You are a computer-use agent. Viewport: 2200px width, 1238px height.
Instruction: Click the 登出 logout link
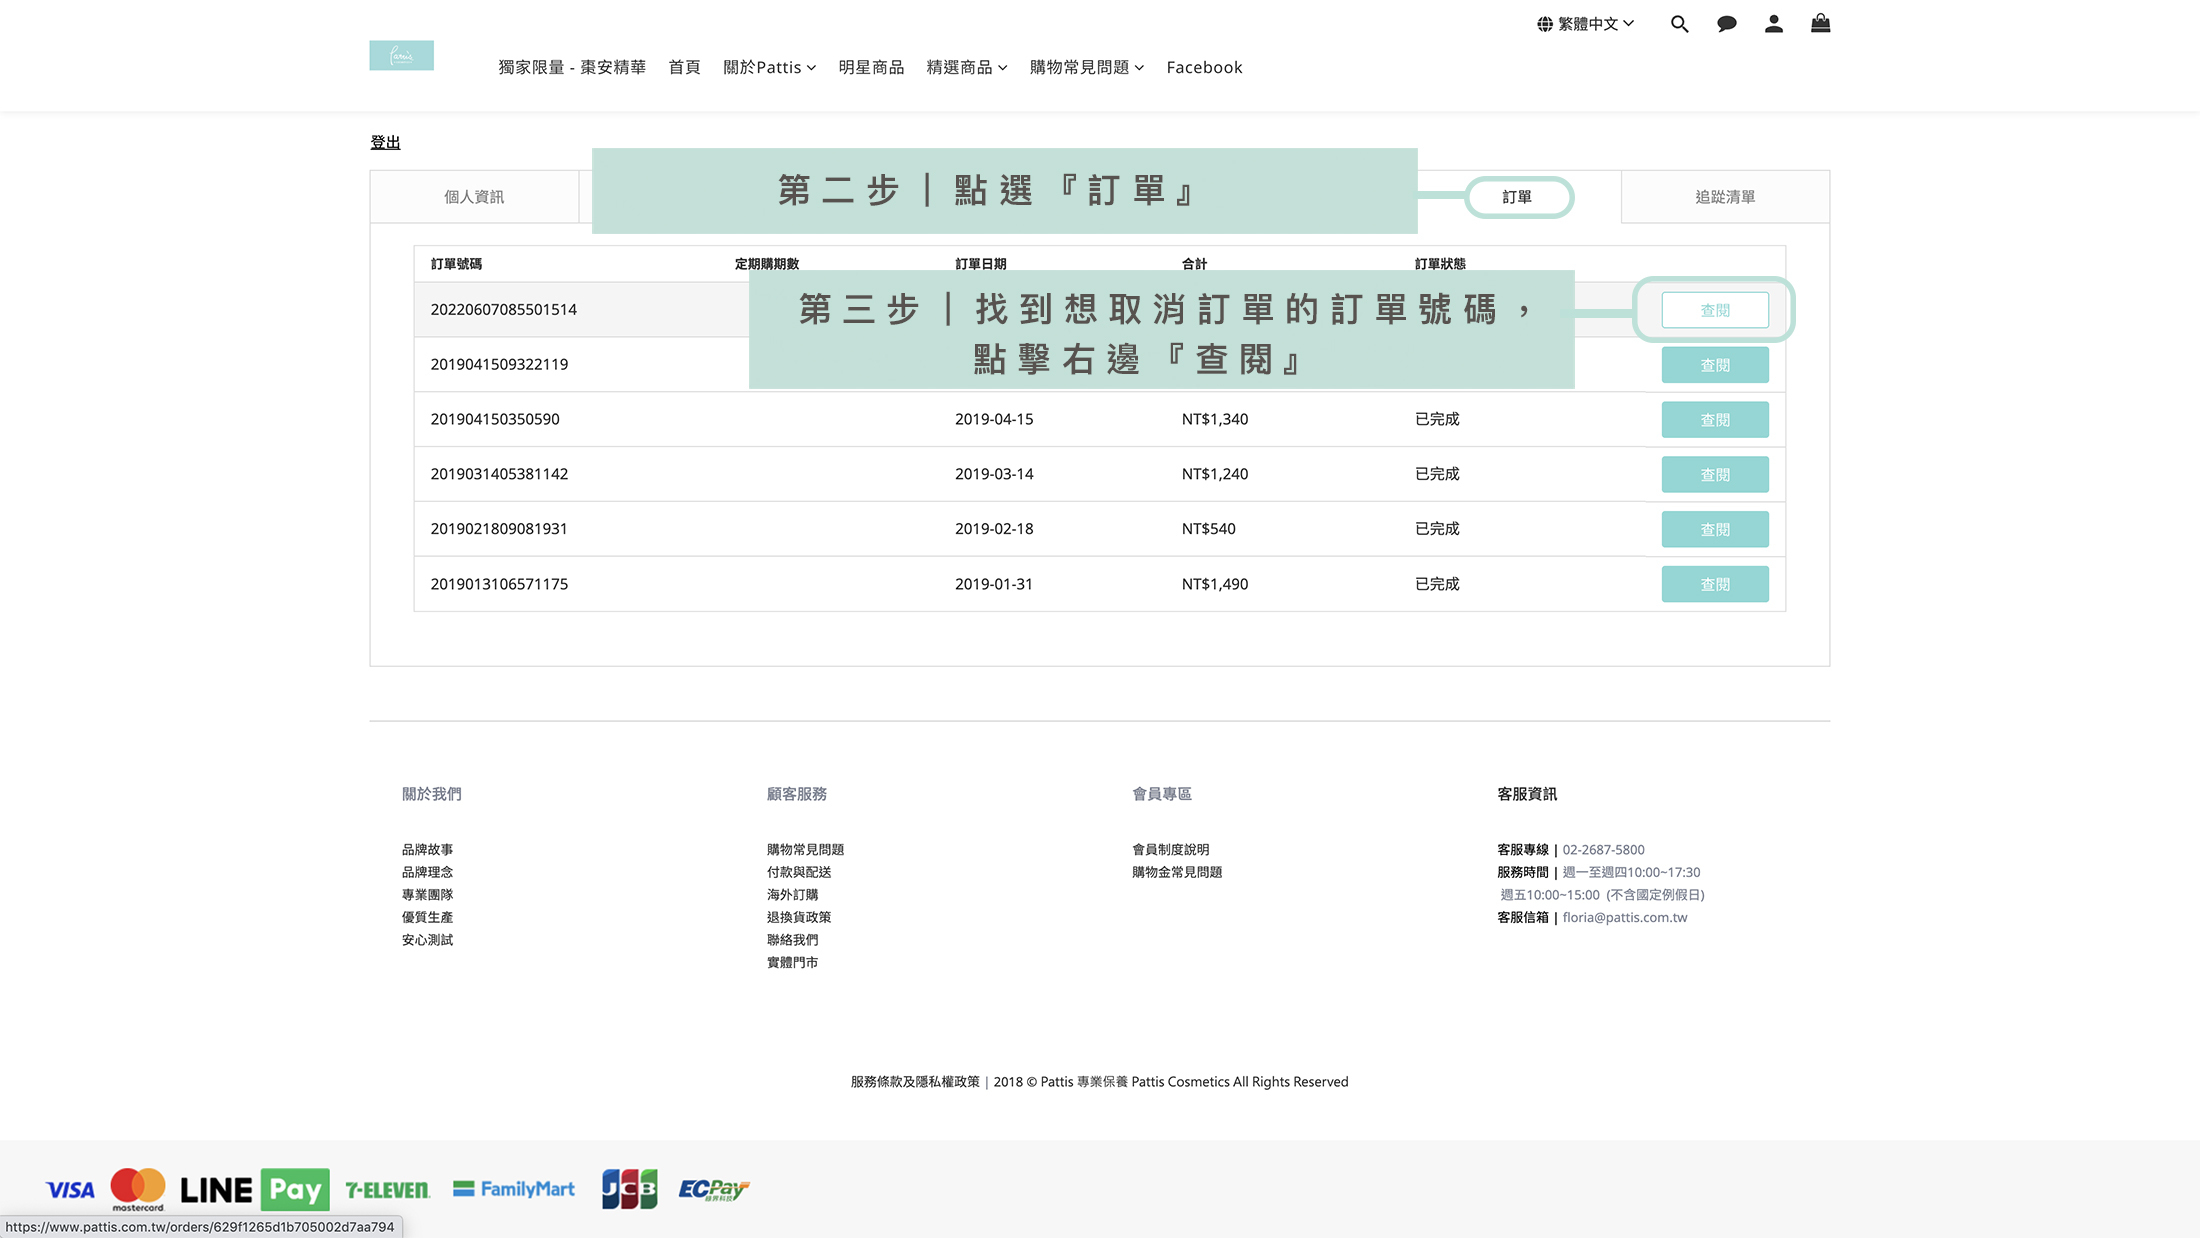point(385,142)
